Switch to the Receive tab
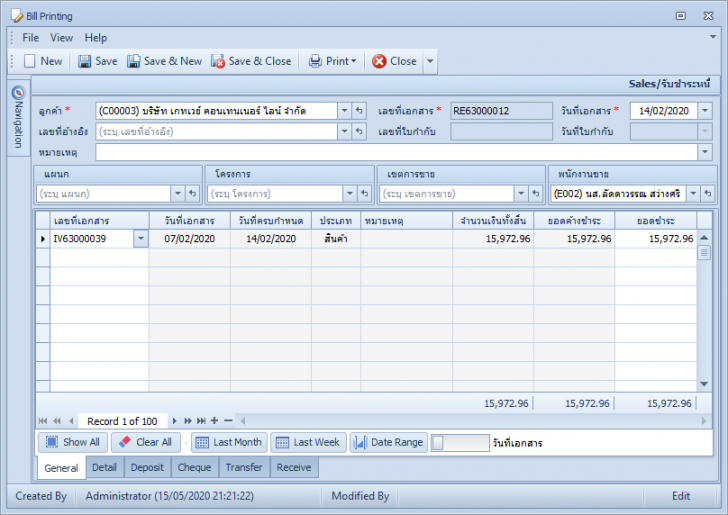 pos(294,467)
